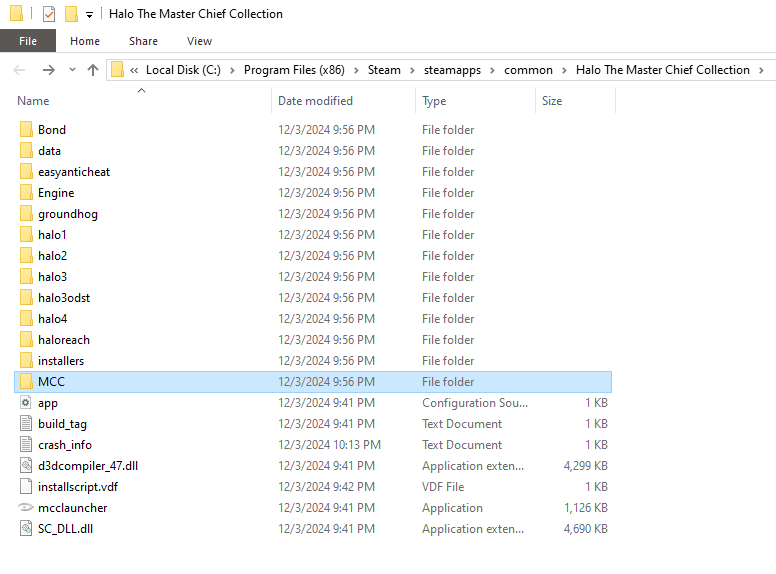Switch to the Share ribbon tab

coord(143,41)
